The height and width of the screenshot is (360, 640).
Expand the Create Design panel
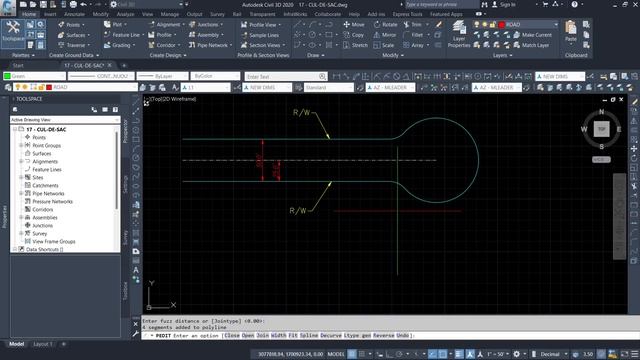(x=168, y=55)
